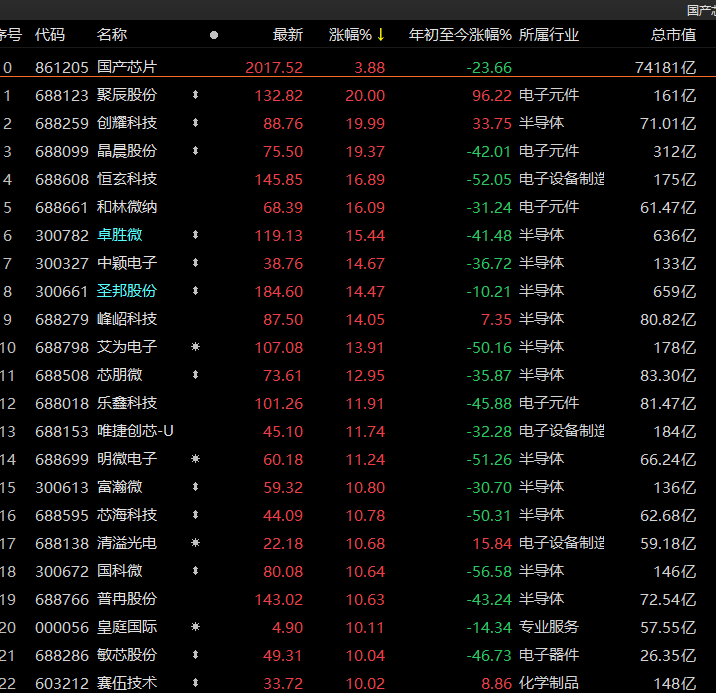Image resolution: width=716 pixels, height=693 pixels.
Task: Select stock name 皇庭国际
Action: coord(127,627)
